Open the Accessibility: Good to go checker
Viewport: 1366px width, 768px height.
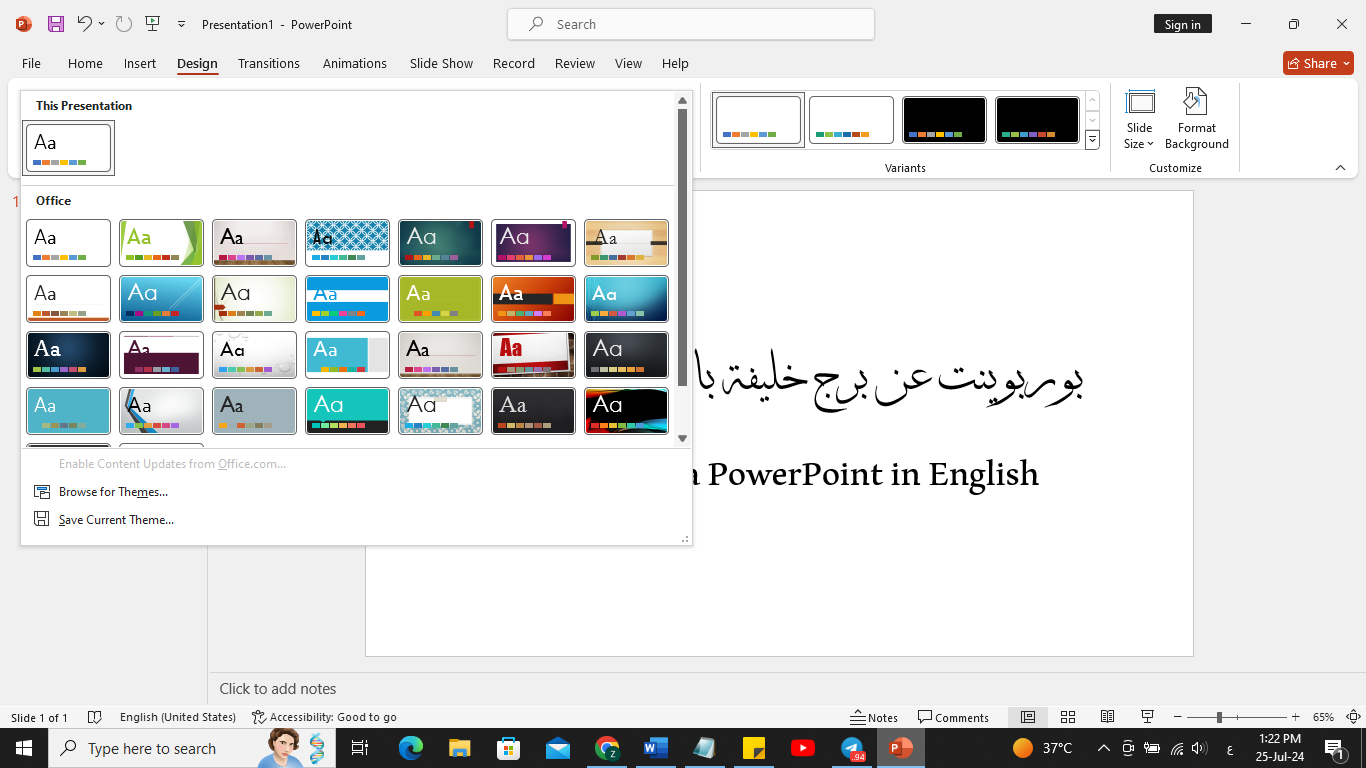coord(324,717)
